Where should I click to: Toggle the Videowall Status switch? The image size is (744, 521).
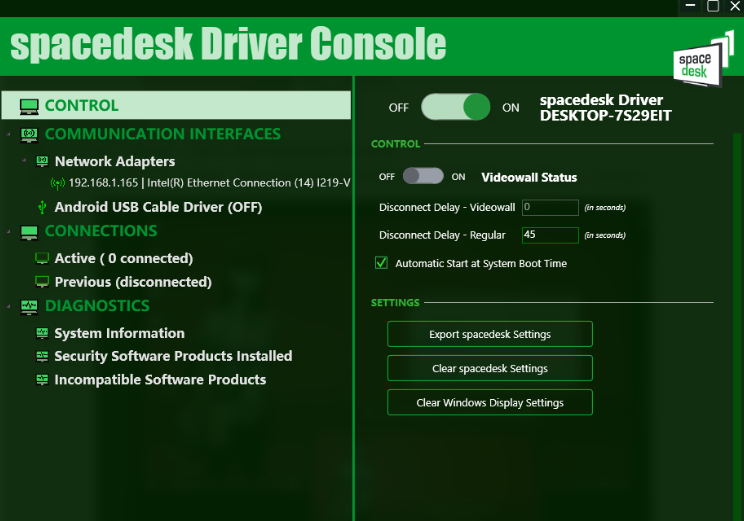tap(423, 177)
